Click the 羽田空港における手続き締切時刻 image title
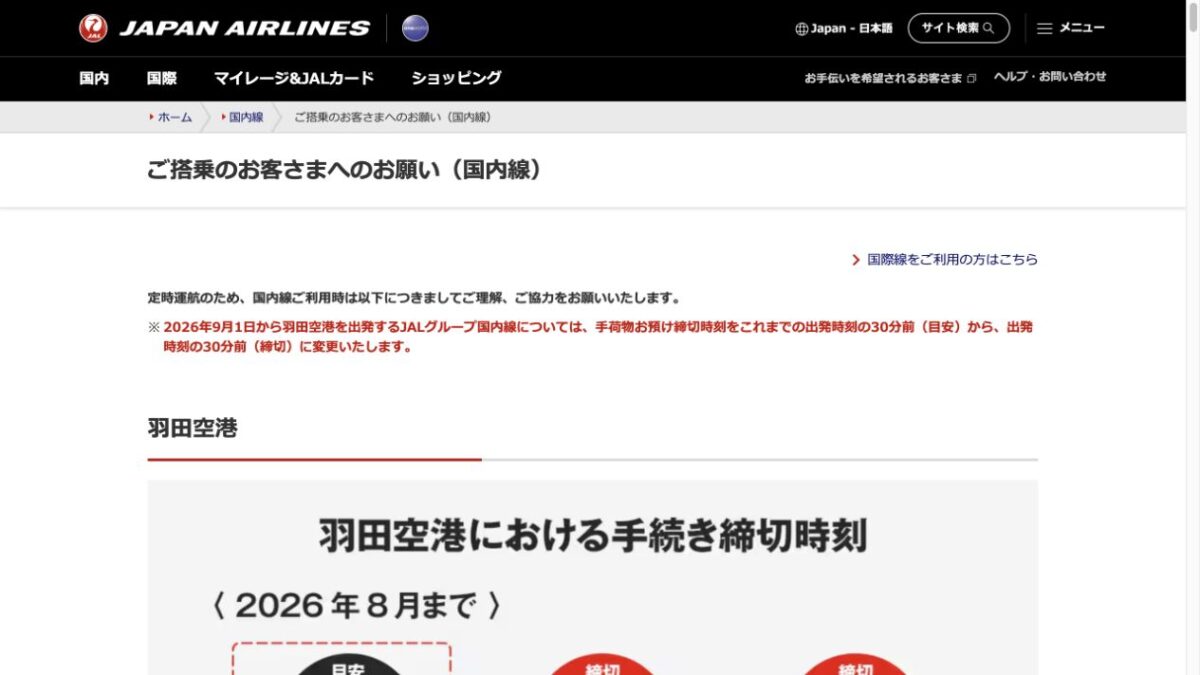The height and width of the screenshot is (675, 1200). point(593,536)
